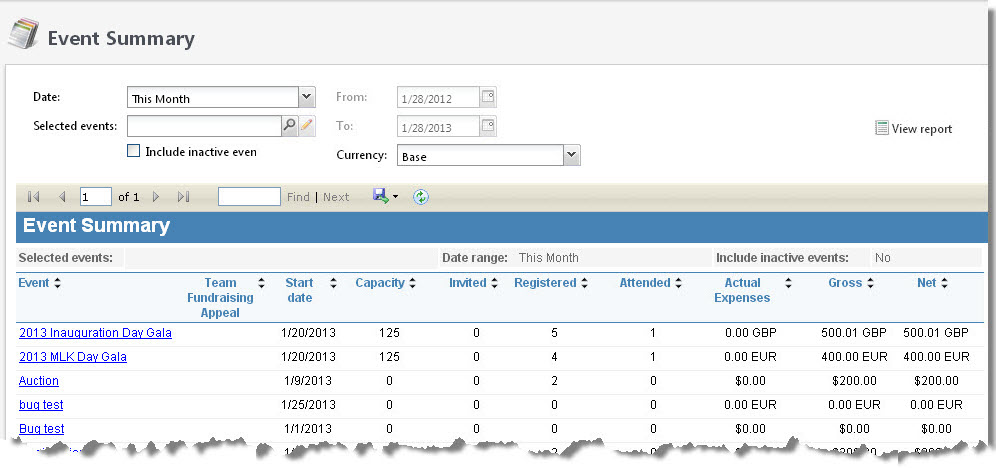
Task: Click Next in report toolbar
Action: pos(336,197)
